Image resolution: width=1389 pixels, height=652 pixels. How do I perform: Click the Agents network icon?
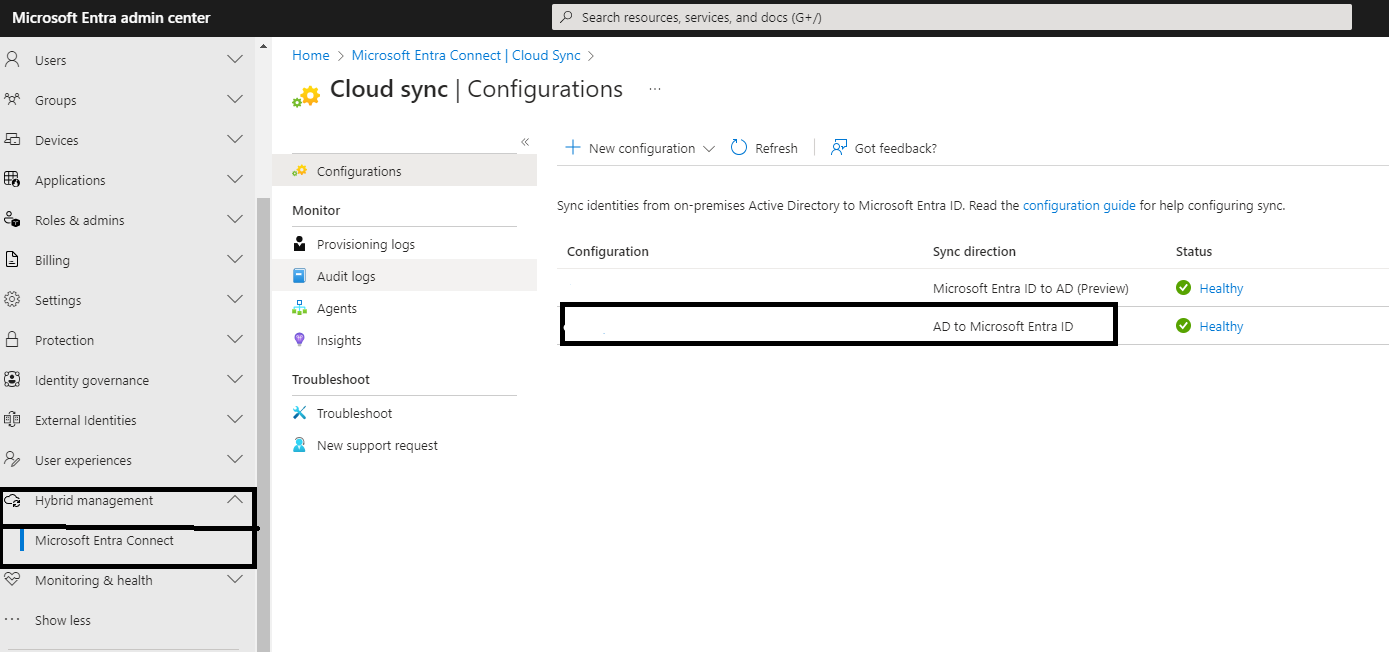[299, 308]
